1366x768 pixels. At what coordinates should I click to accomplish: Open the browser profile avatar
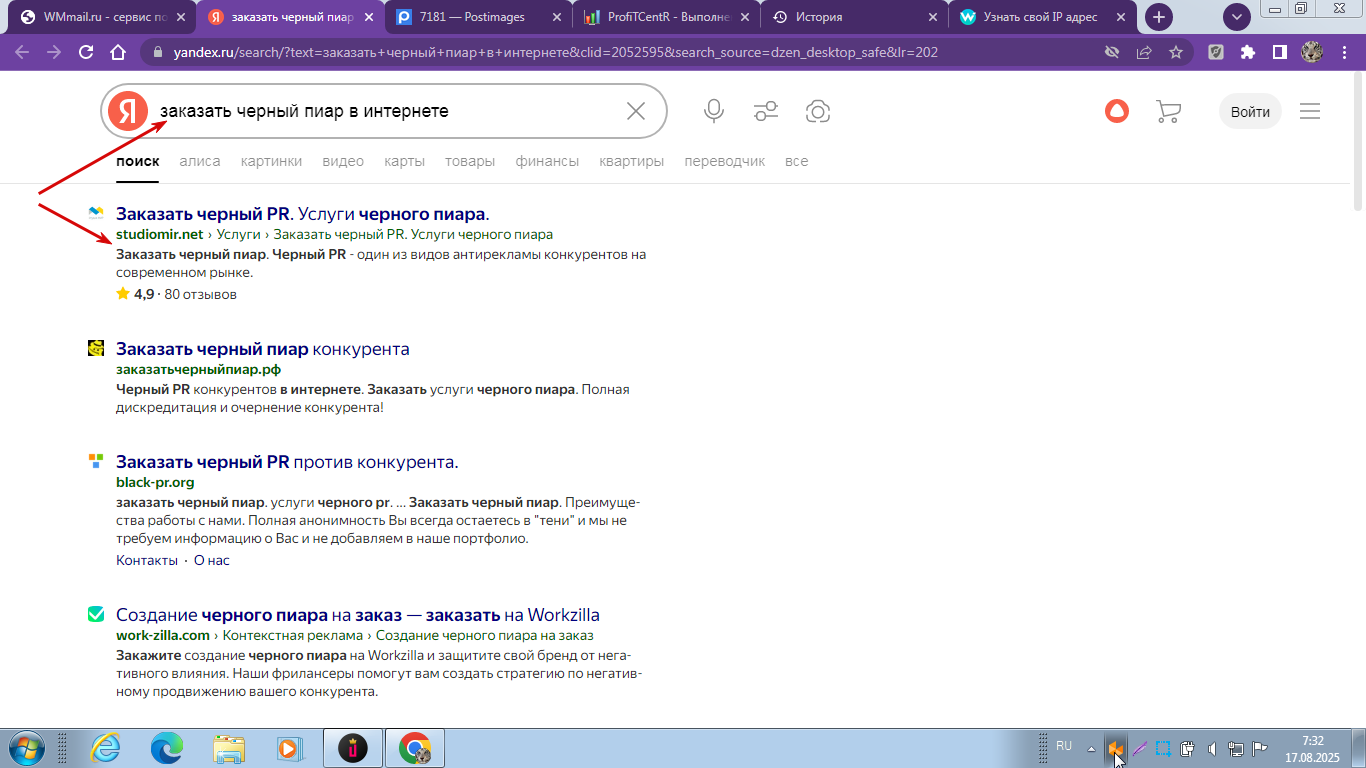click(x=1312, y=53)
